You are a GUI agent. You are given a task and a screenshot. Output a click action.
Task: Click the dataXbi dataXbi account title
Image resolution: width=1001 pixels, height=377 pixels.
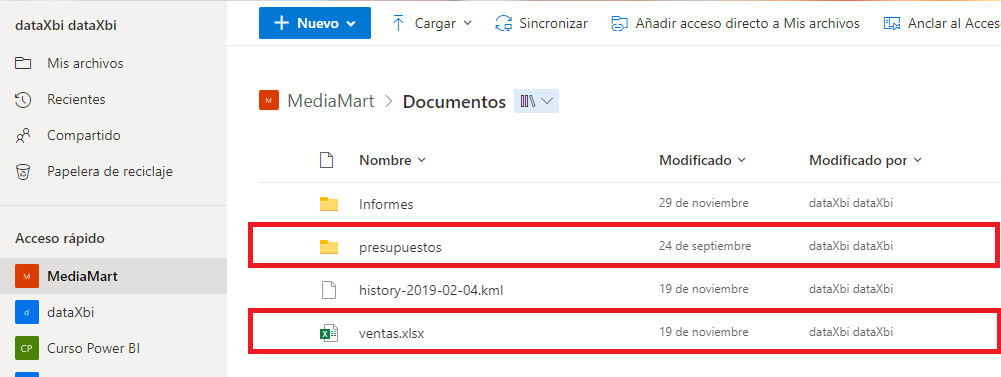pos(66,26)
